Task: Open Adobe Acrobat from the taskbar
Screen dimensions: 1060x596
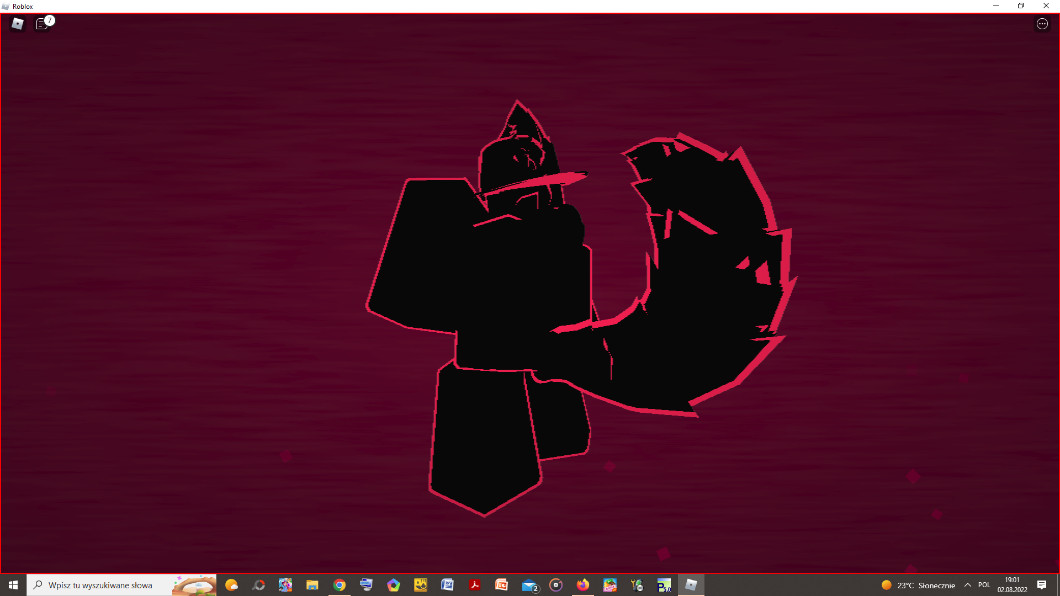Action: 475,585
